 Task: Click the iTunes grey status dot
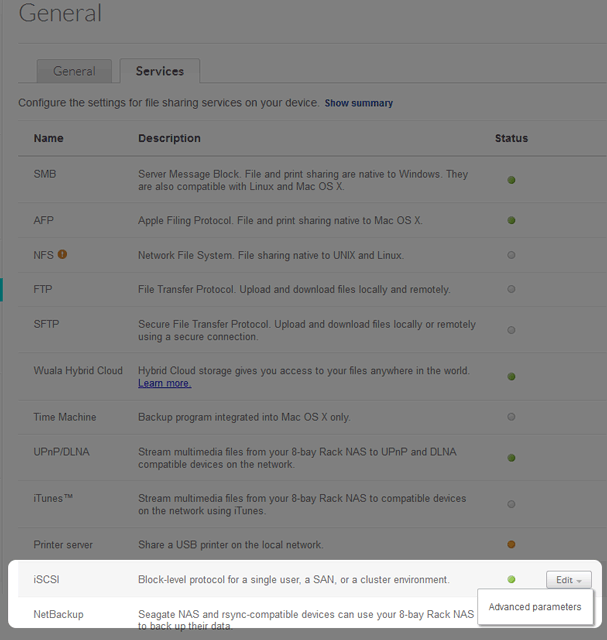coord(512,504)
